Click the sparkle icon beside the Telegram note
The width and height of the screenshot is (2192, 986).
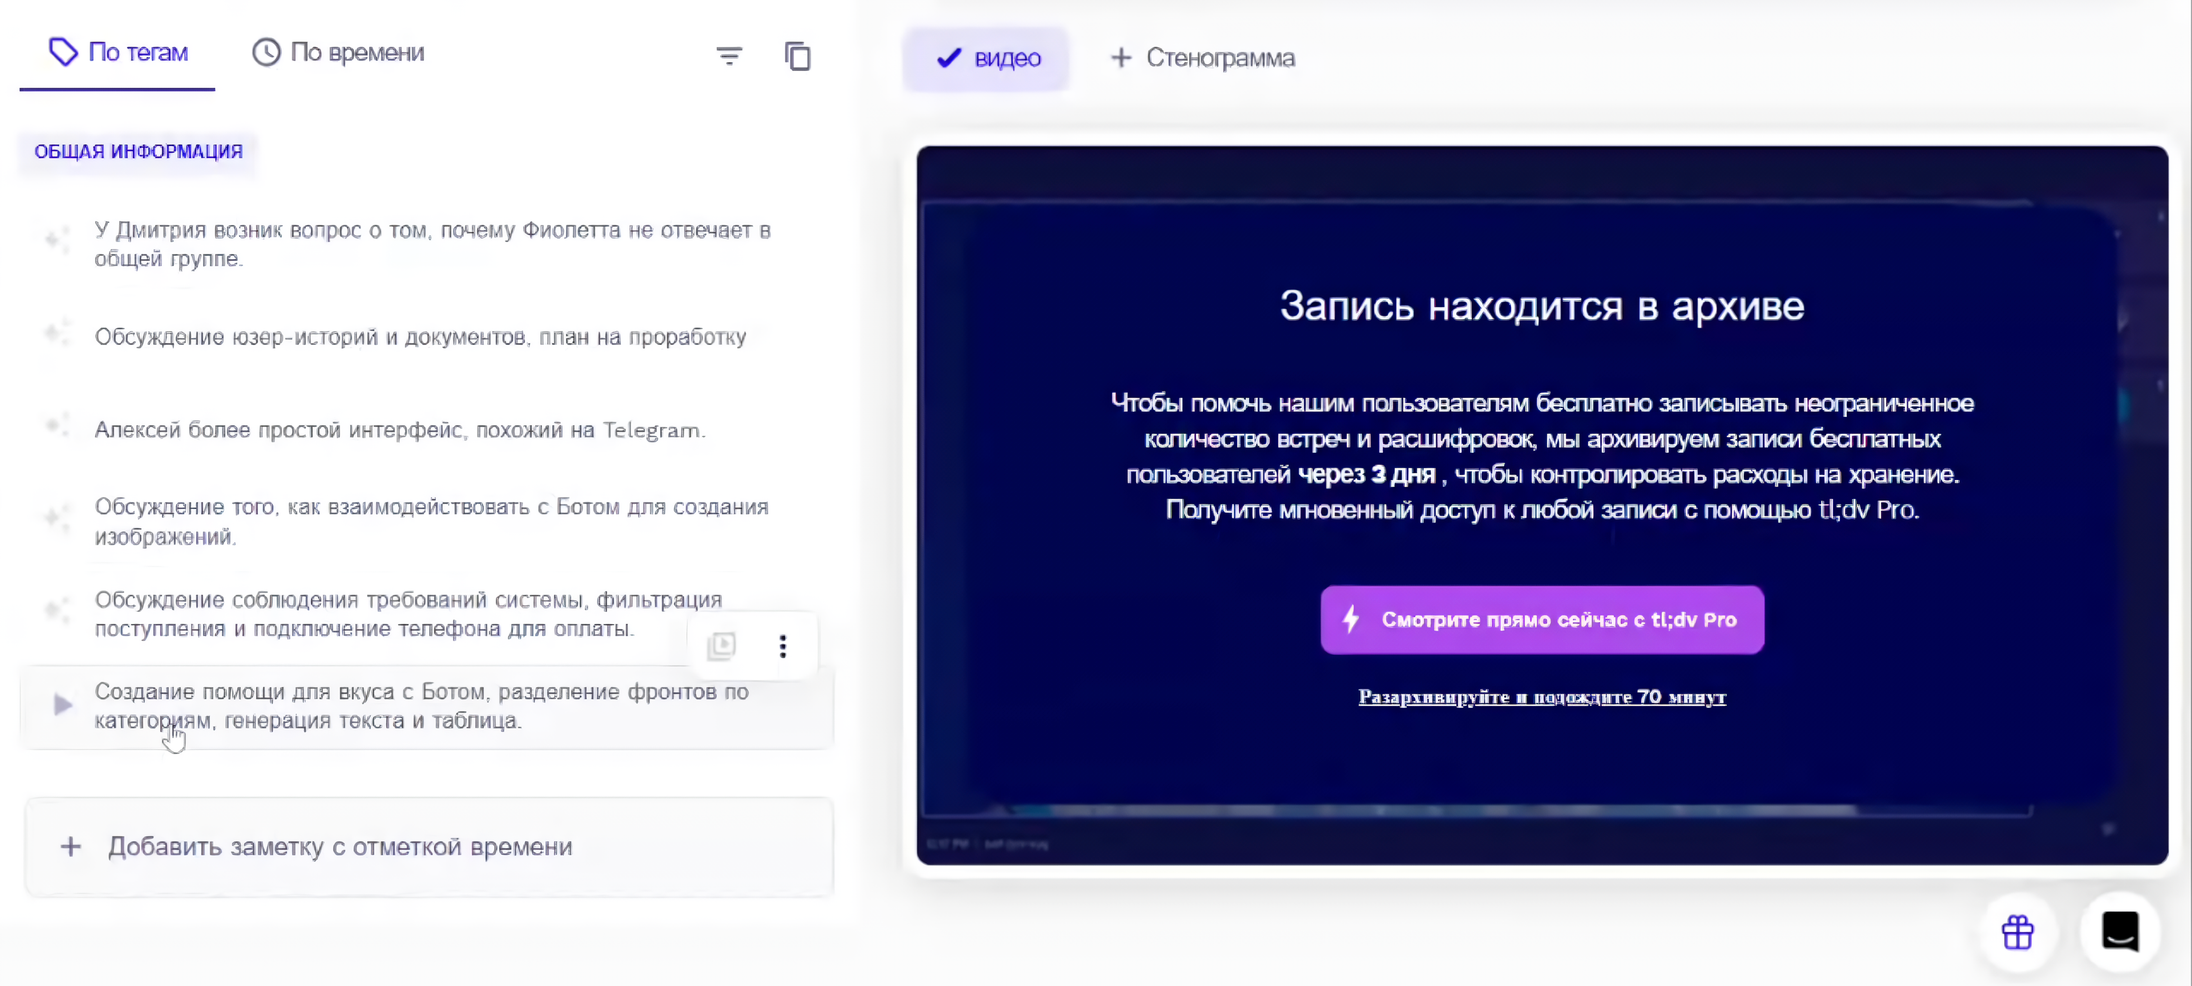57,425
